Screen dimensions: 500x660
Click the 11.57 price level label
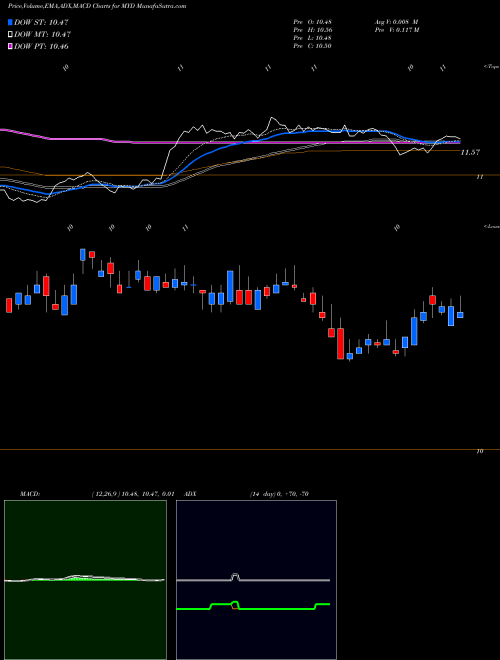click(x=470, y=152)
